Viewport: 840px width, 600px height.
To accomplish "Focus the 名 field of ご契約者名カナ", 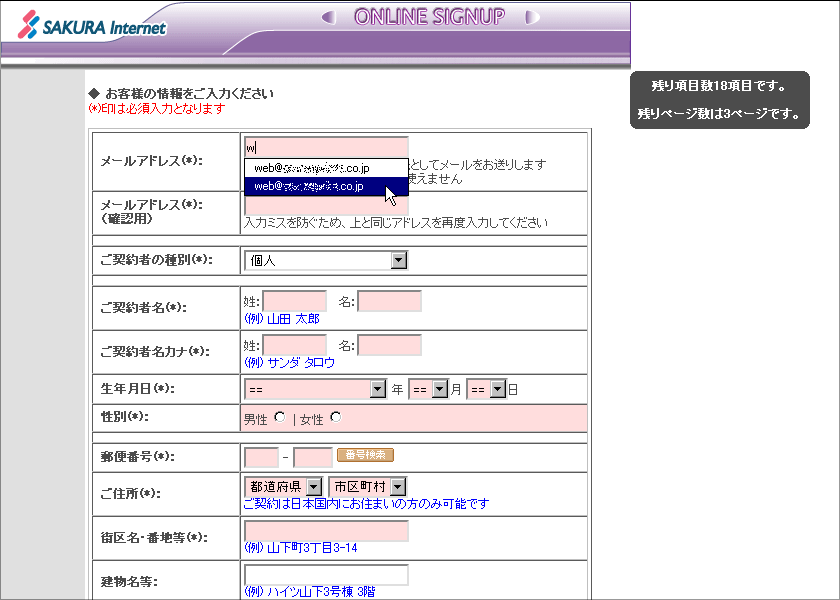I will (x=389, y=346).
